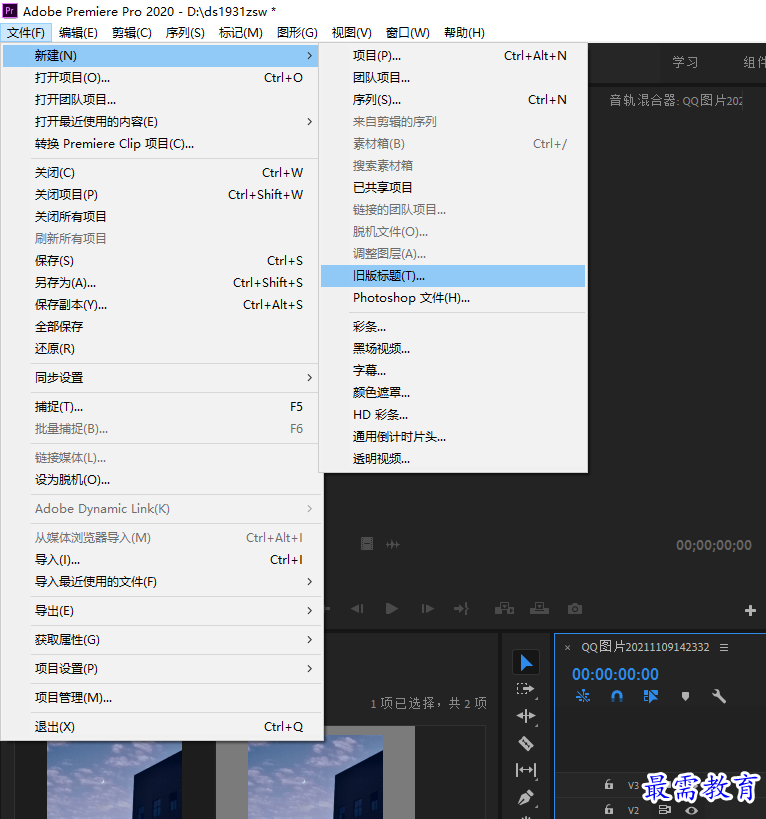Click 导入(I)... in the File menu
The height and width of the screenshot is (819, 766).
[160, 559]
